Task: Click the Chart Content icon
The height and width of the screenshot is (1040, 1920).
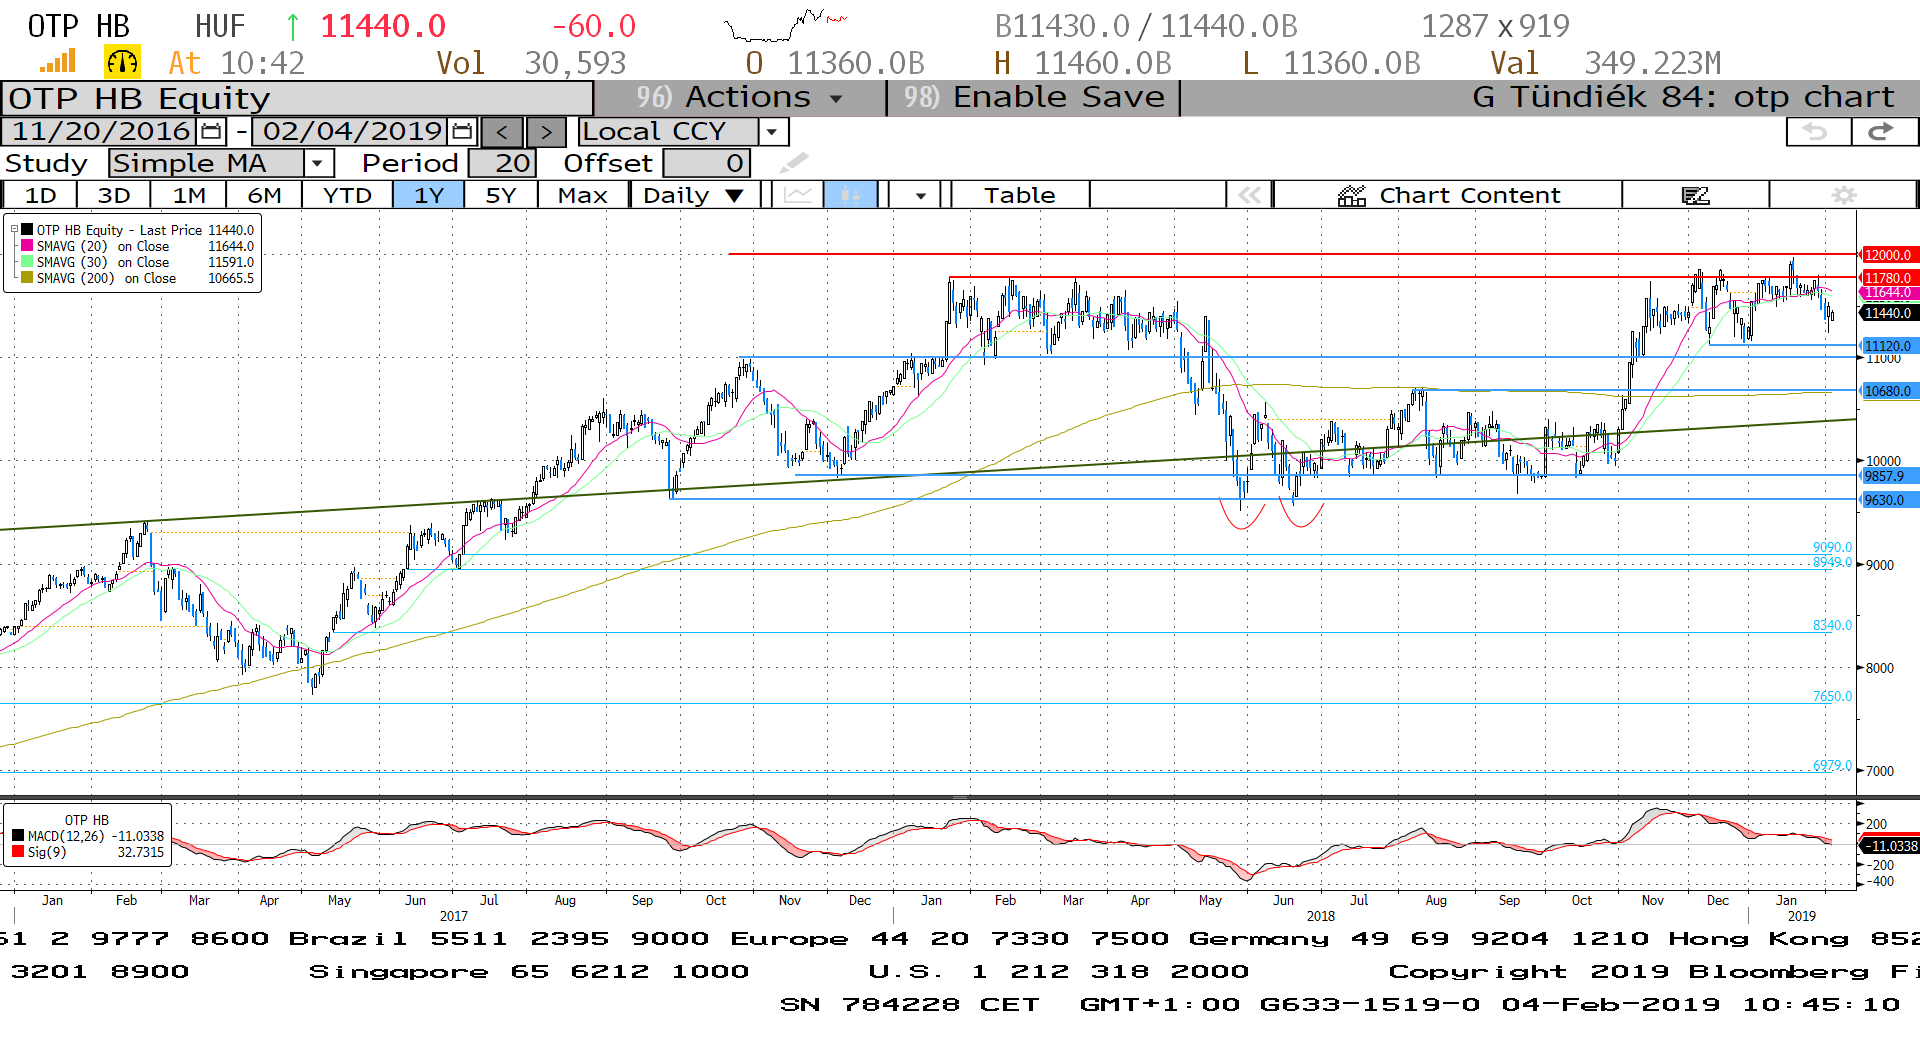Action: pos(1352,195)
